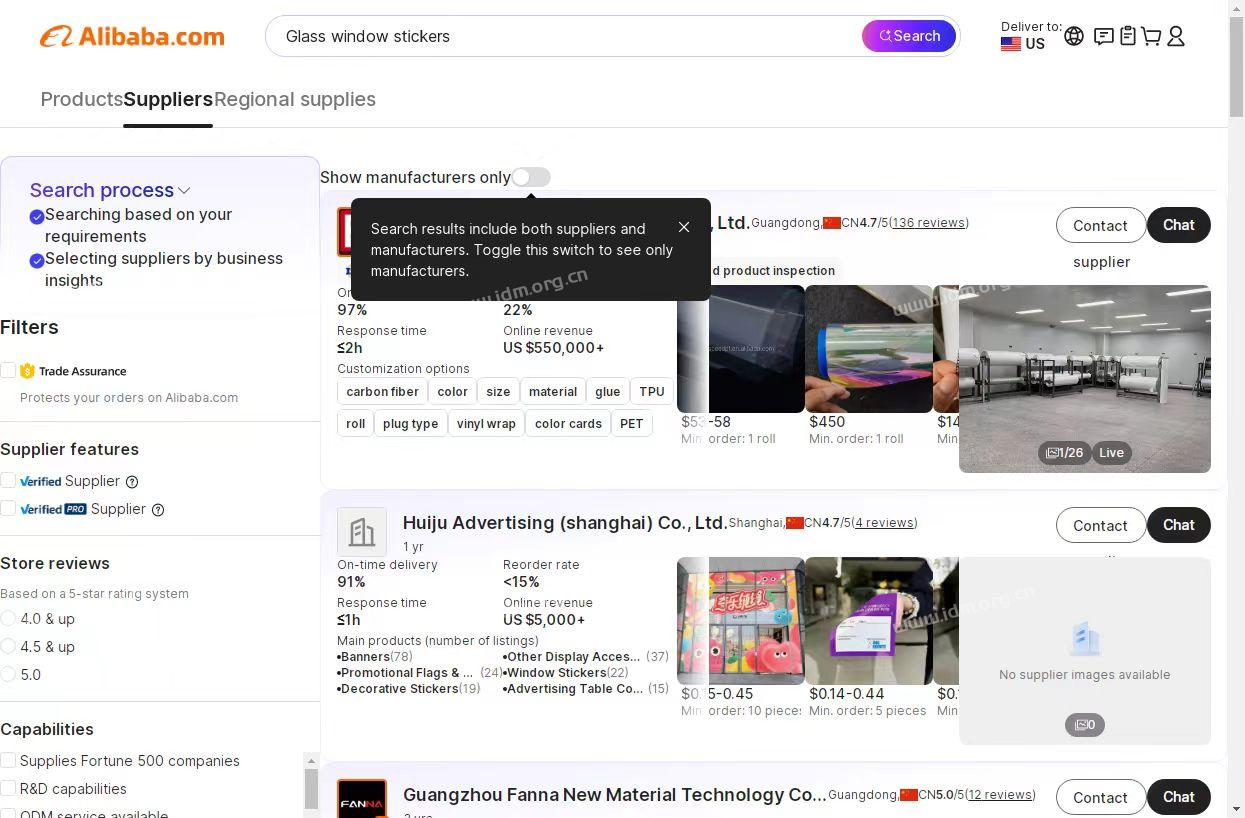Check the Verified PRO Supplier checkbox
1245x818 pixels.
pos(8,509)
